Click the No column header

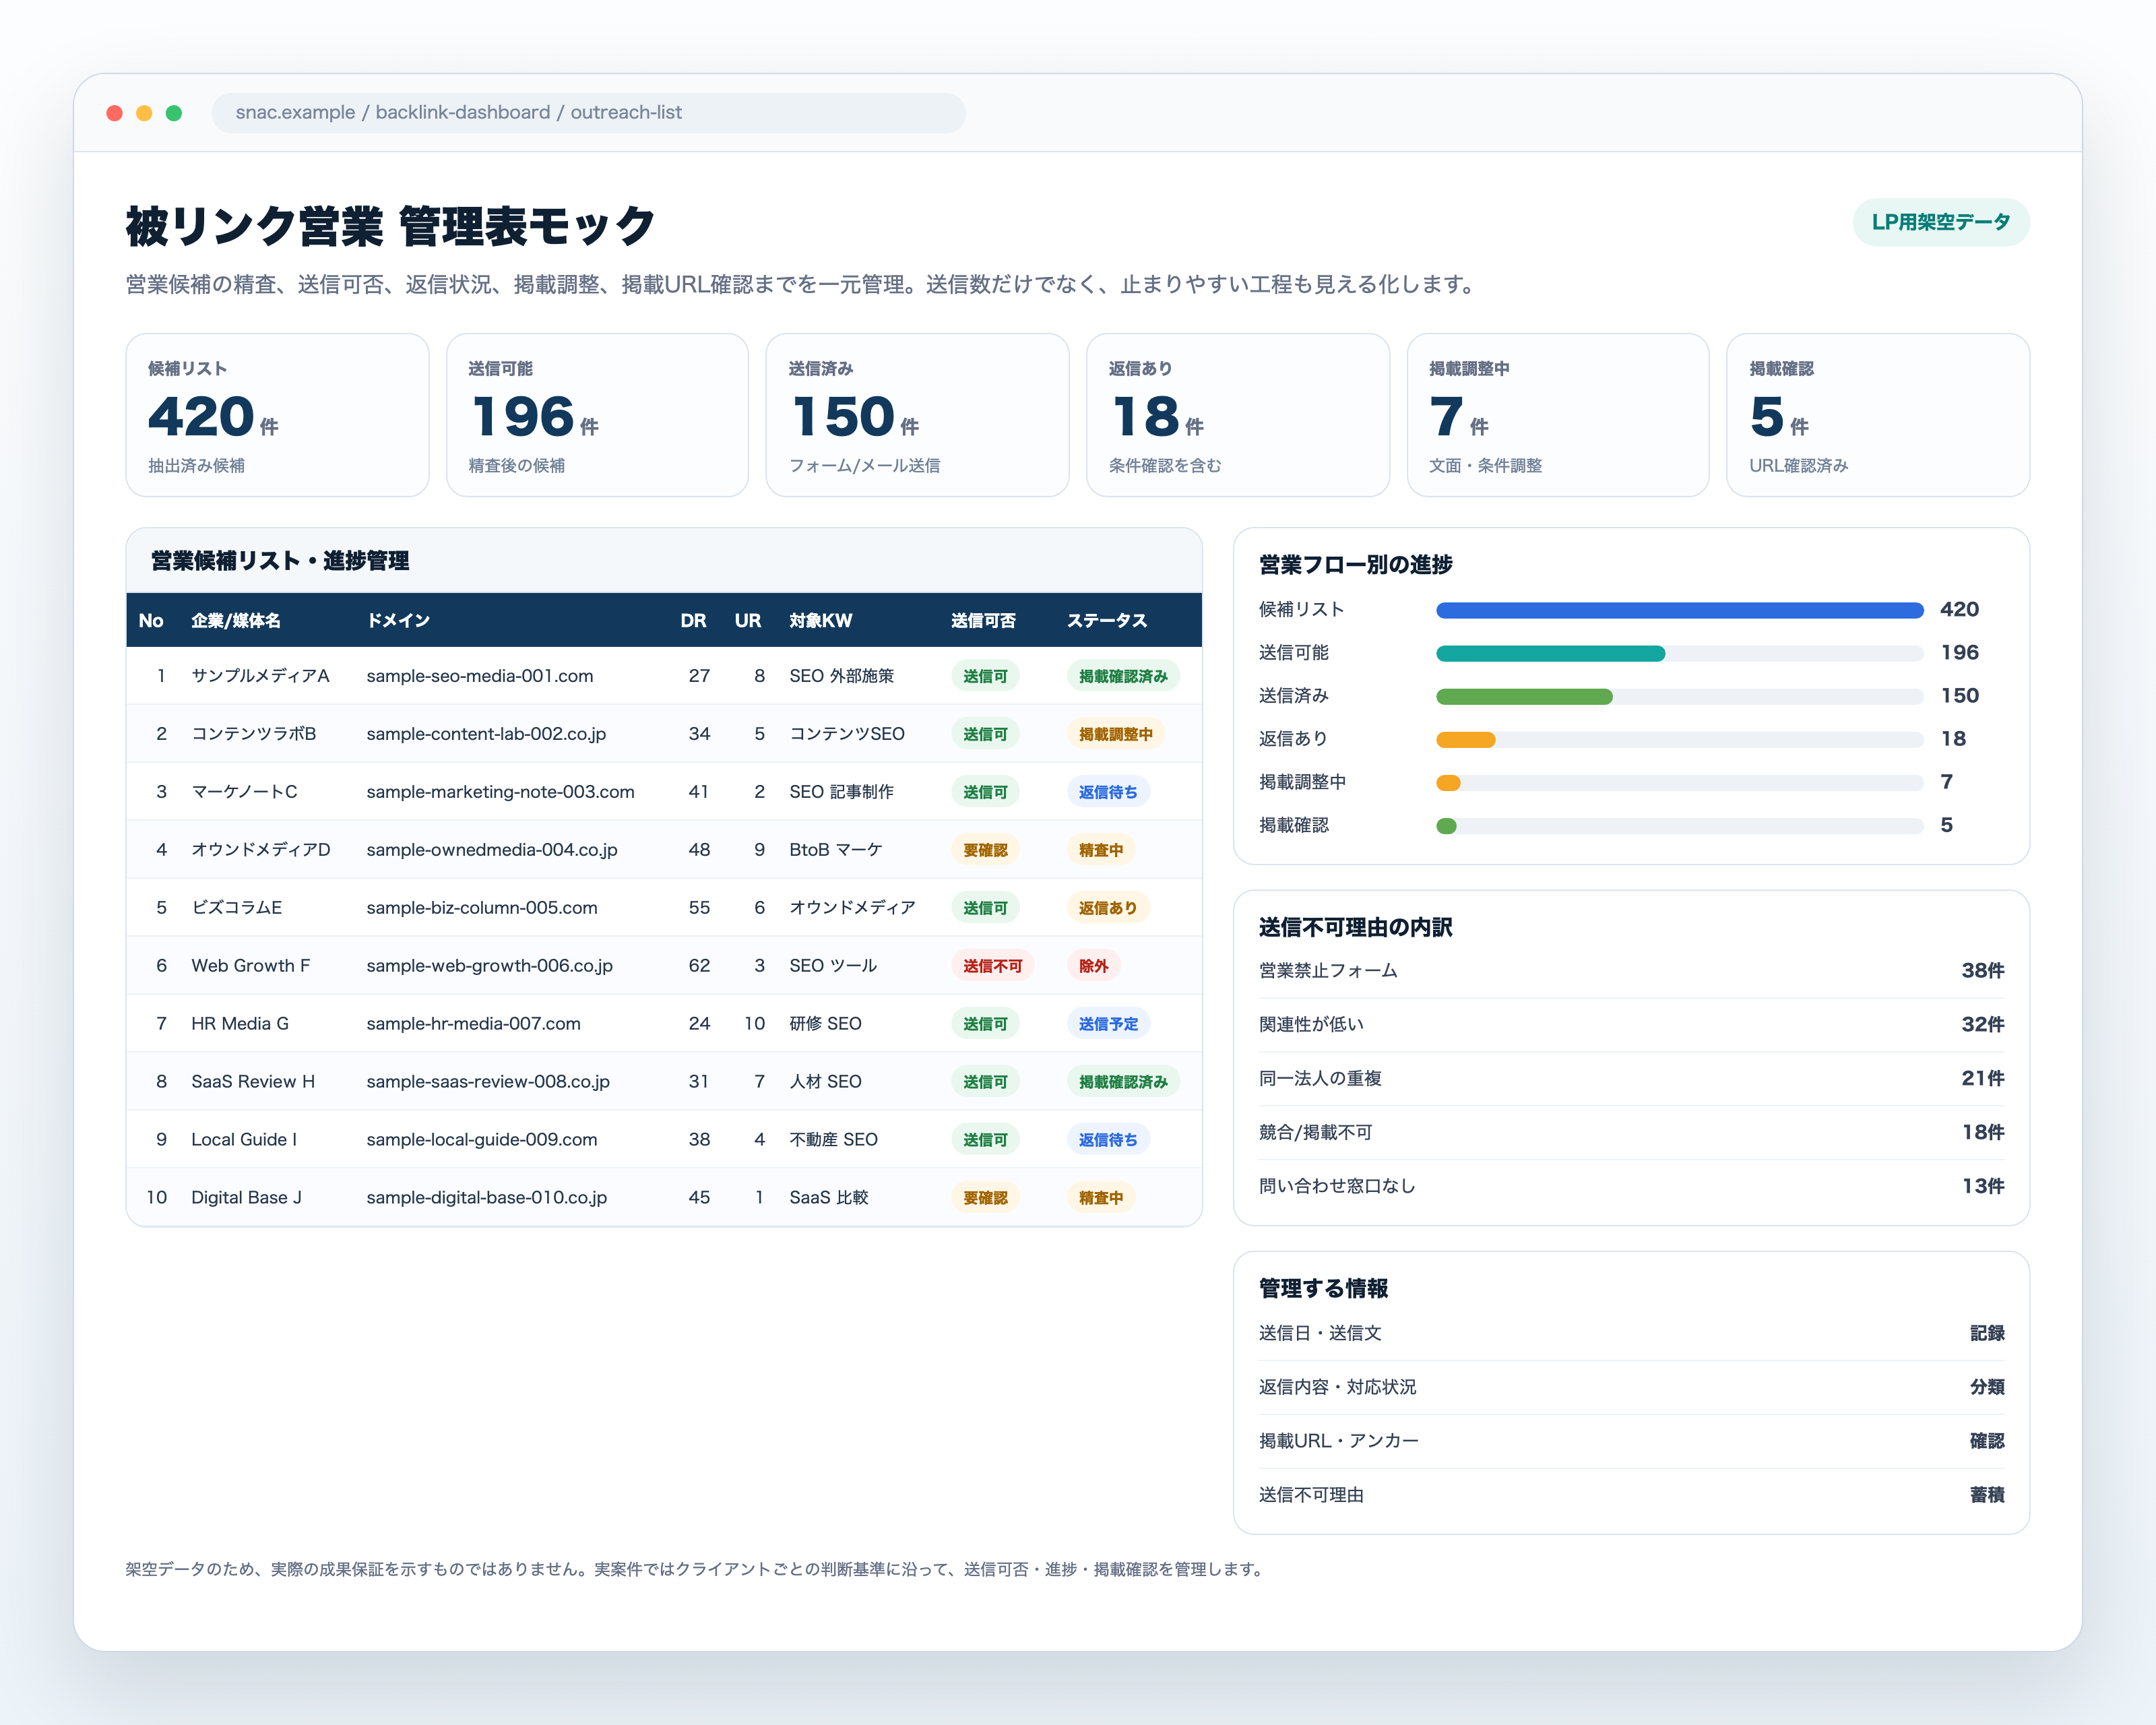(x=151, y=620)
